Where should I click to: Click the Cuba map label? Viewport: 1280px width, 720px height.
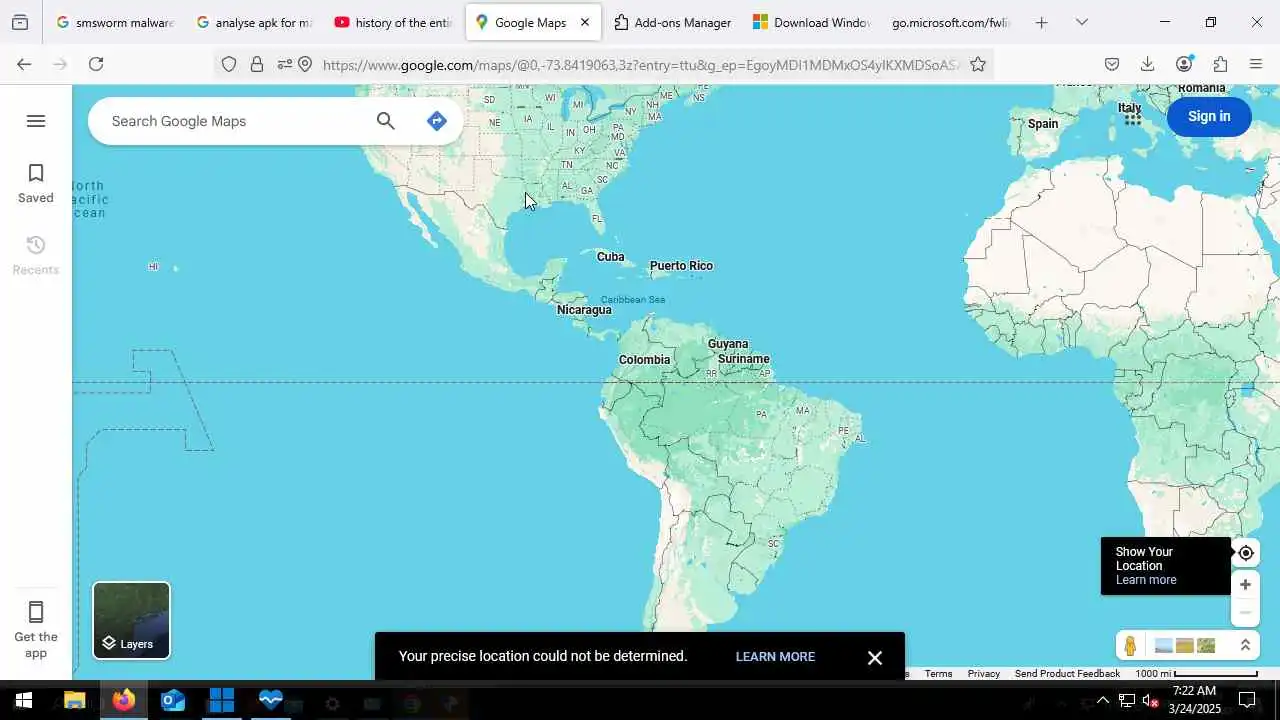[x=610, y=257]
